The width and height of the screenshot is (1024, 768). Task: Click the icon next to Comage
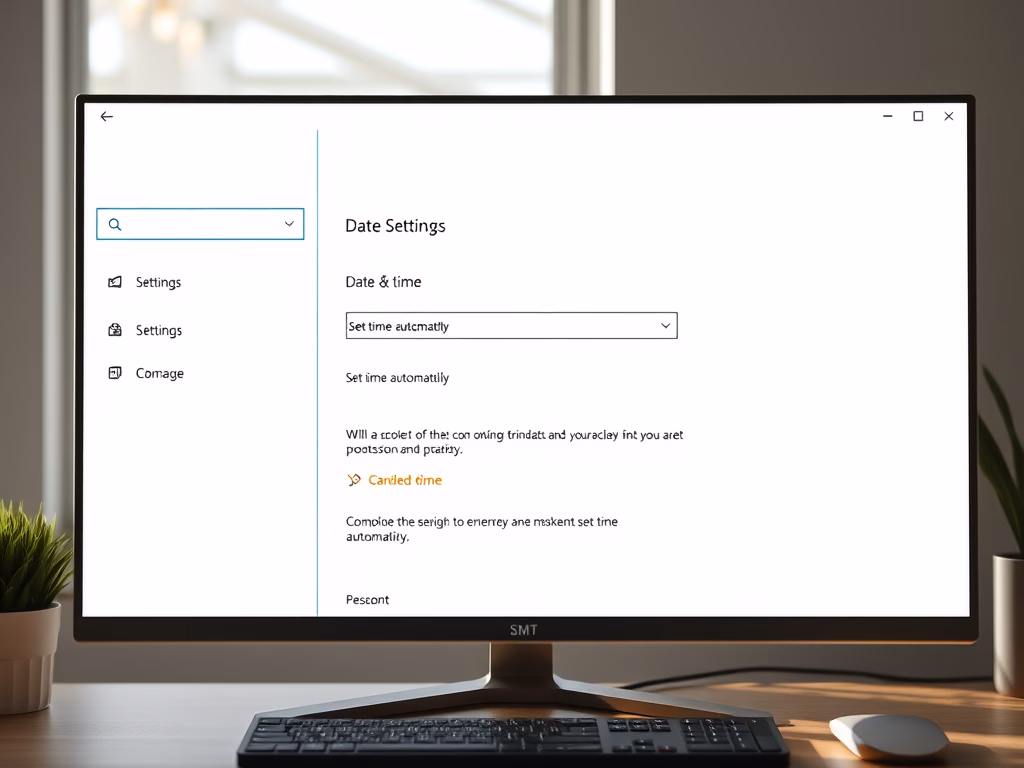coord(115,373)
